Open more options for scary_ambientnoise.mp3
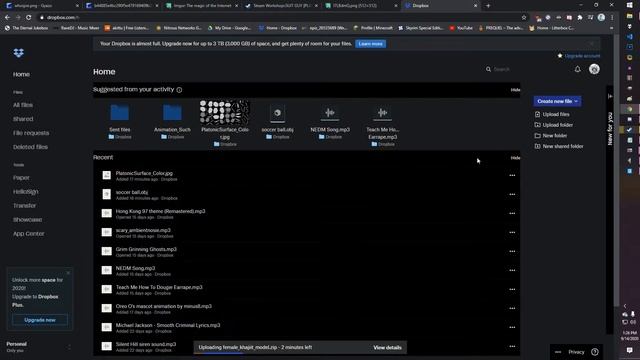Image resolution: width=640 pixels, height=360 pixels. (512, 233)
